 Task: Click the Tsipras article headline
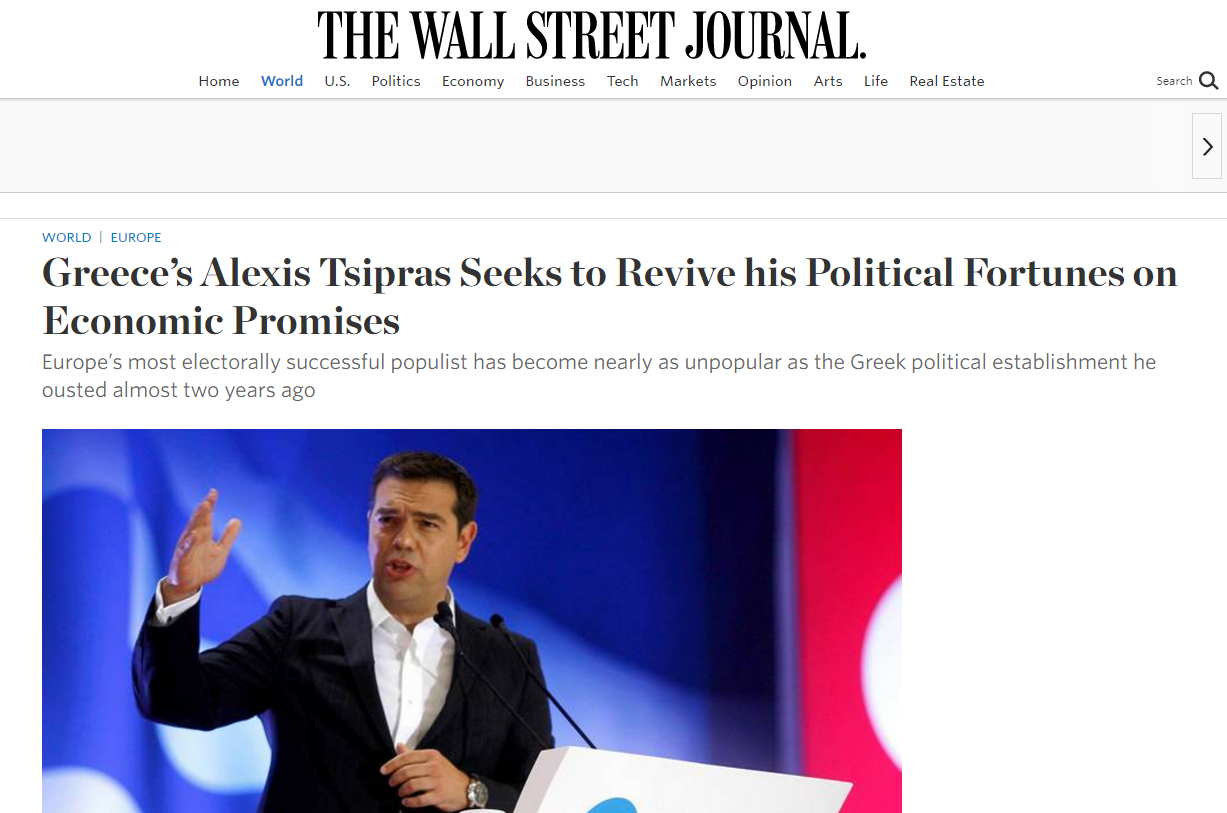[610, 296]
